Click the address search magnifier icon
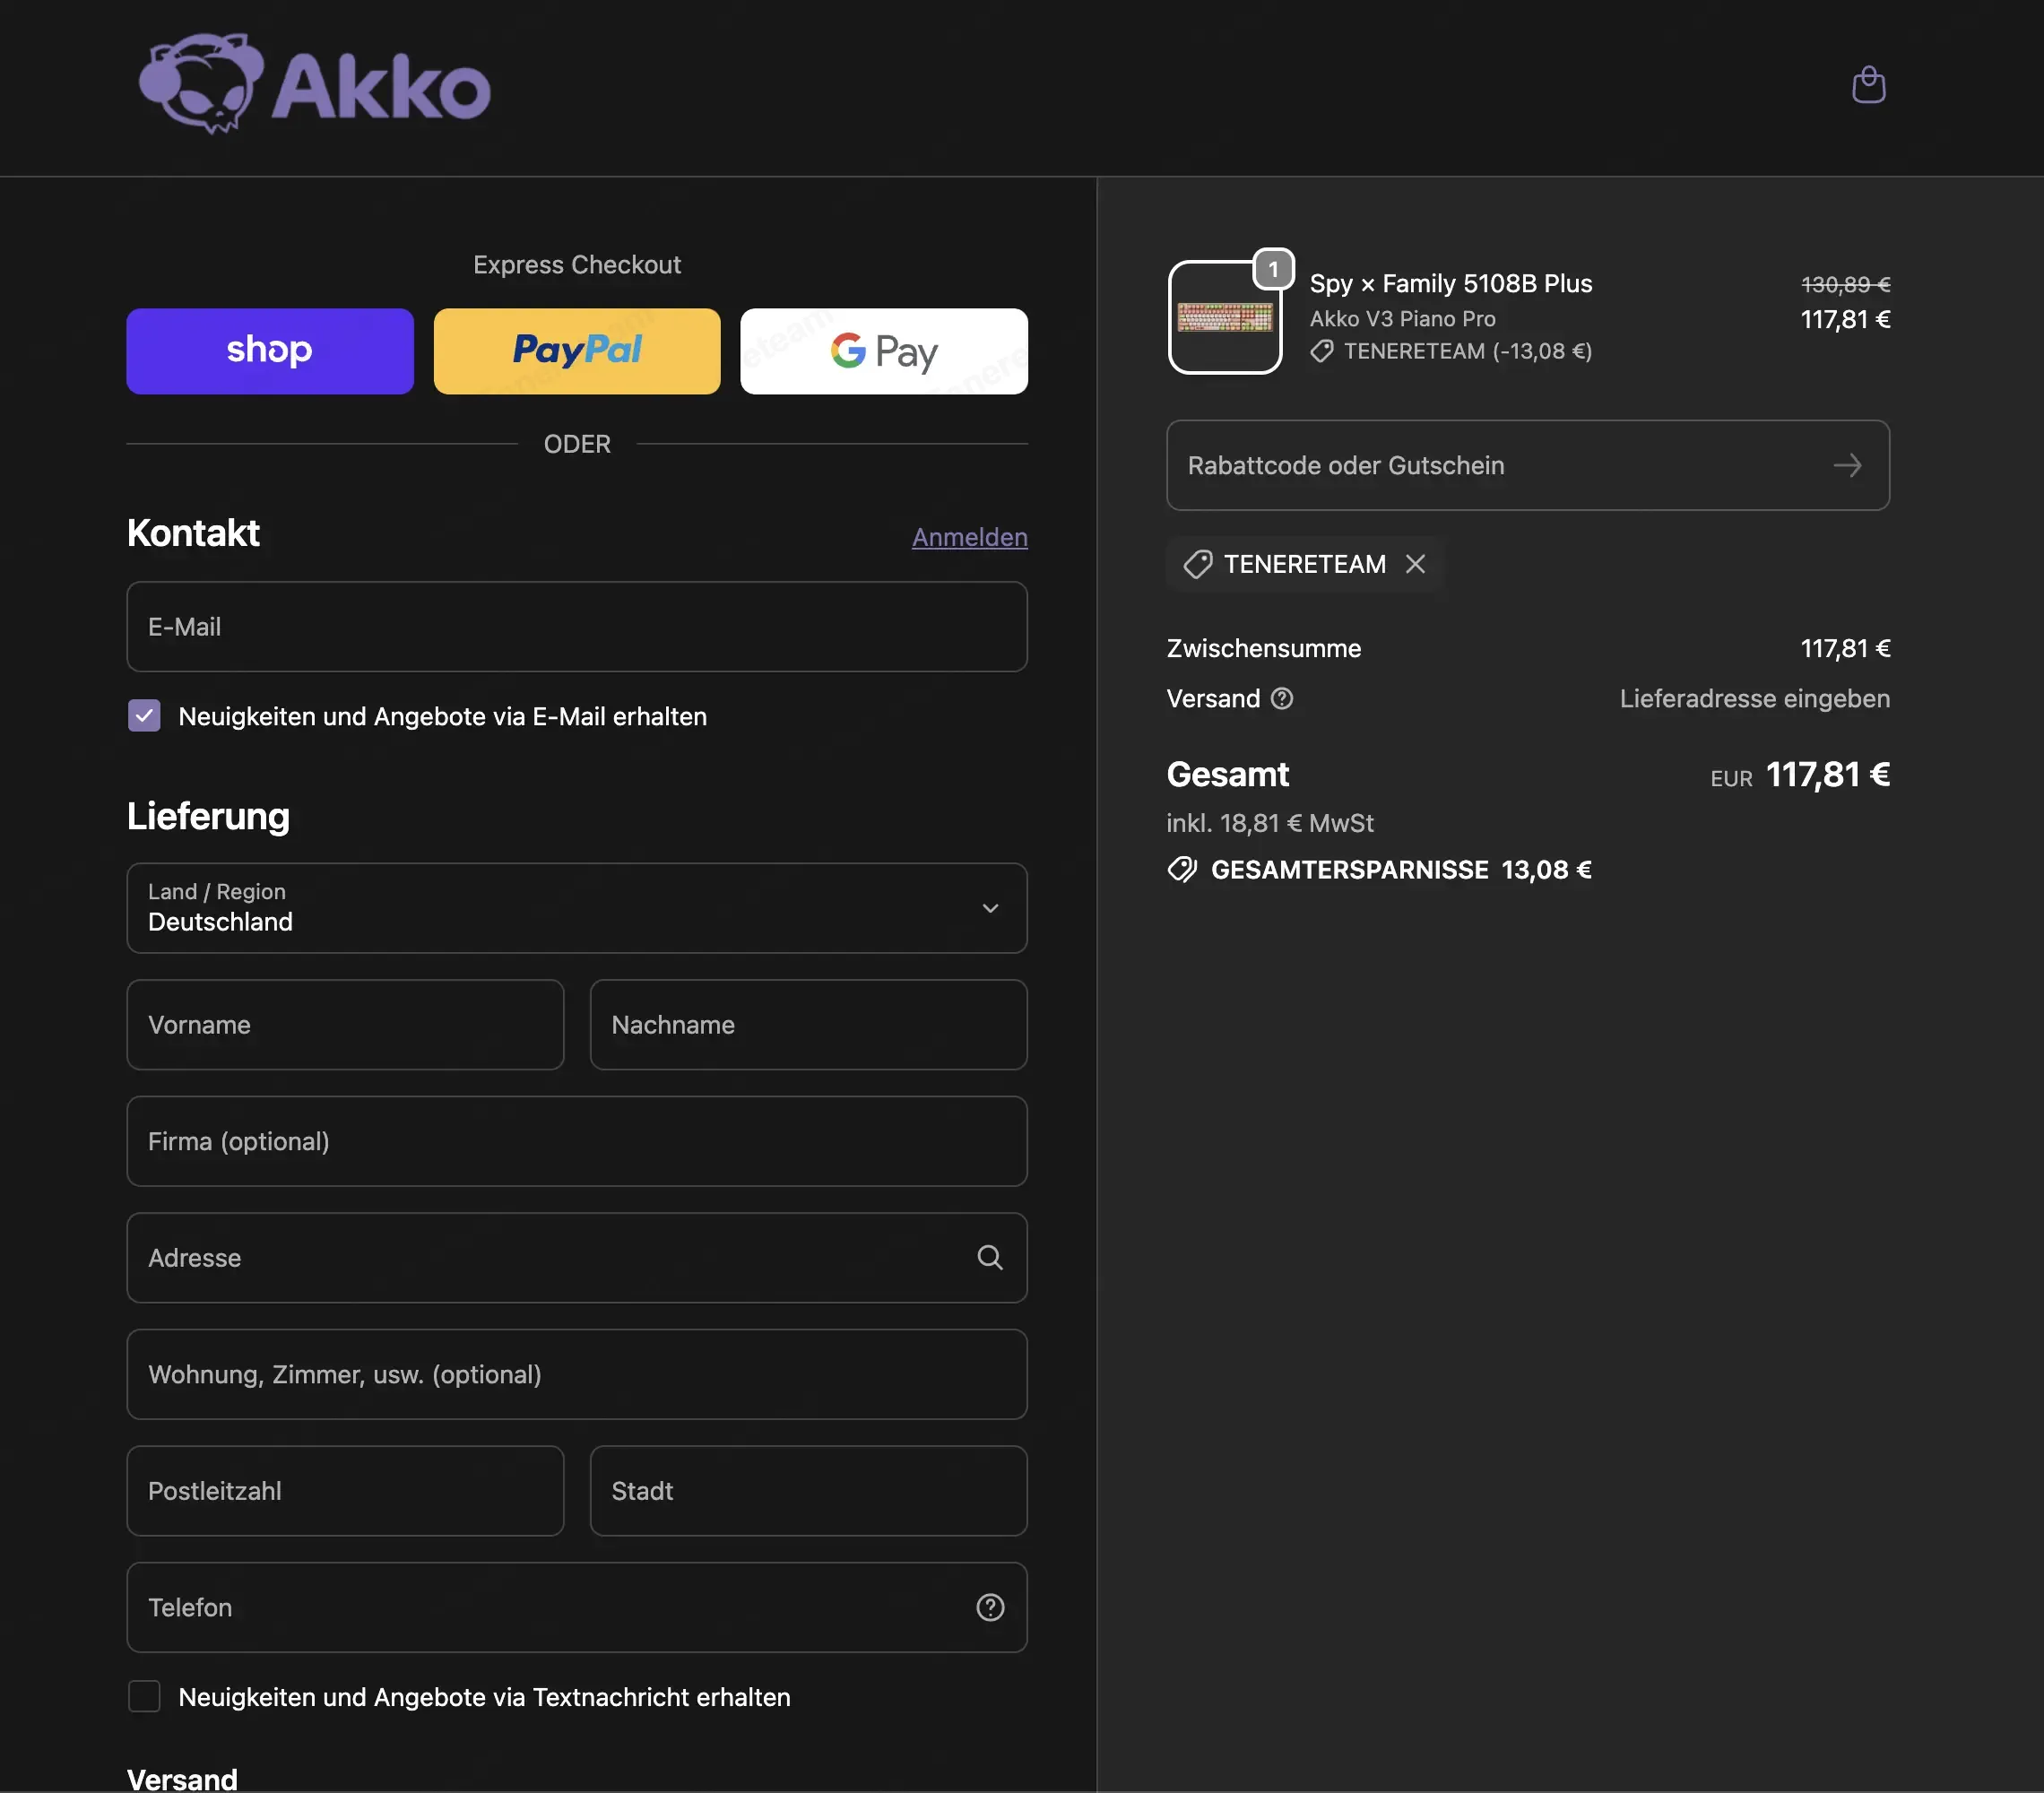The width and height of the screenshot is (2044, 1793). (990, 1258)
